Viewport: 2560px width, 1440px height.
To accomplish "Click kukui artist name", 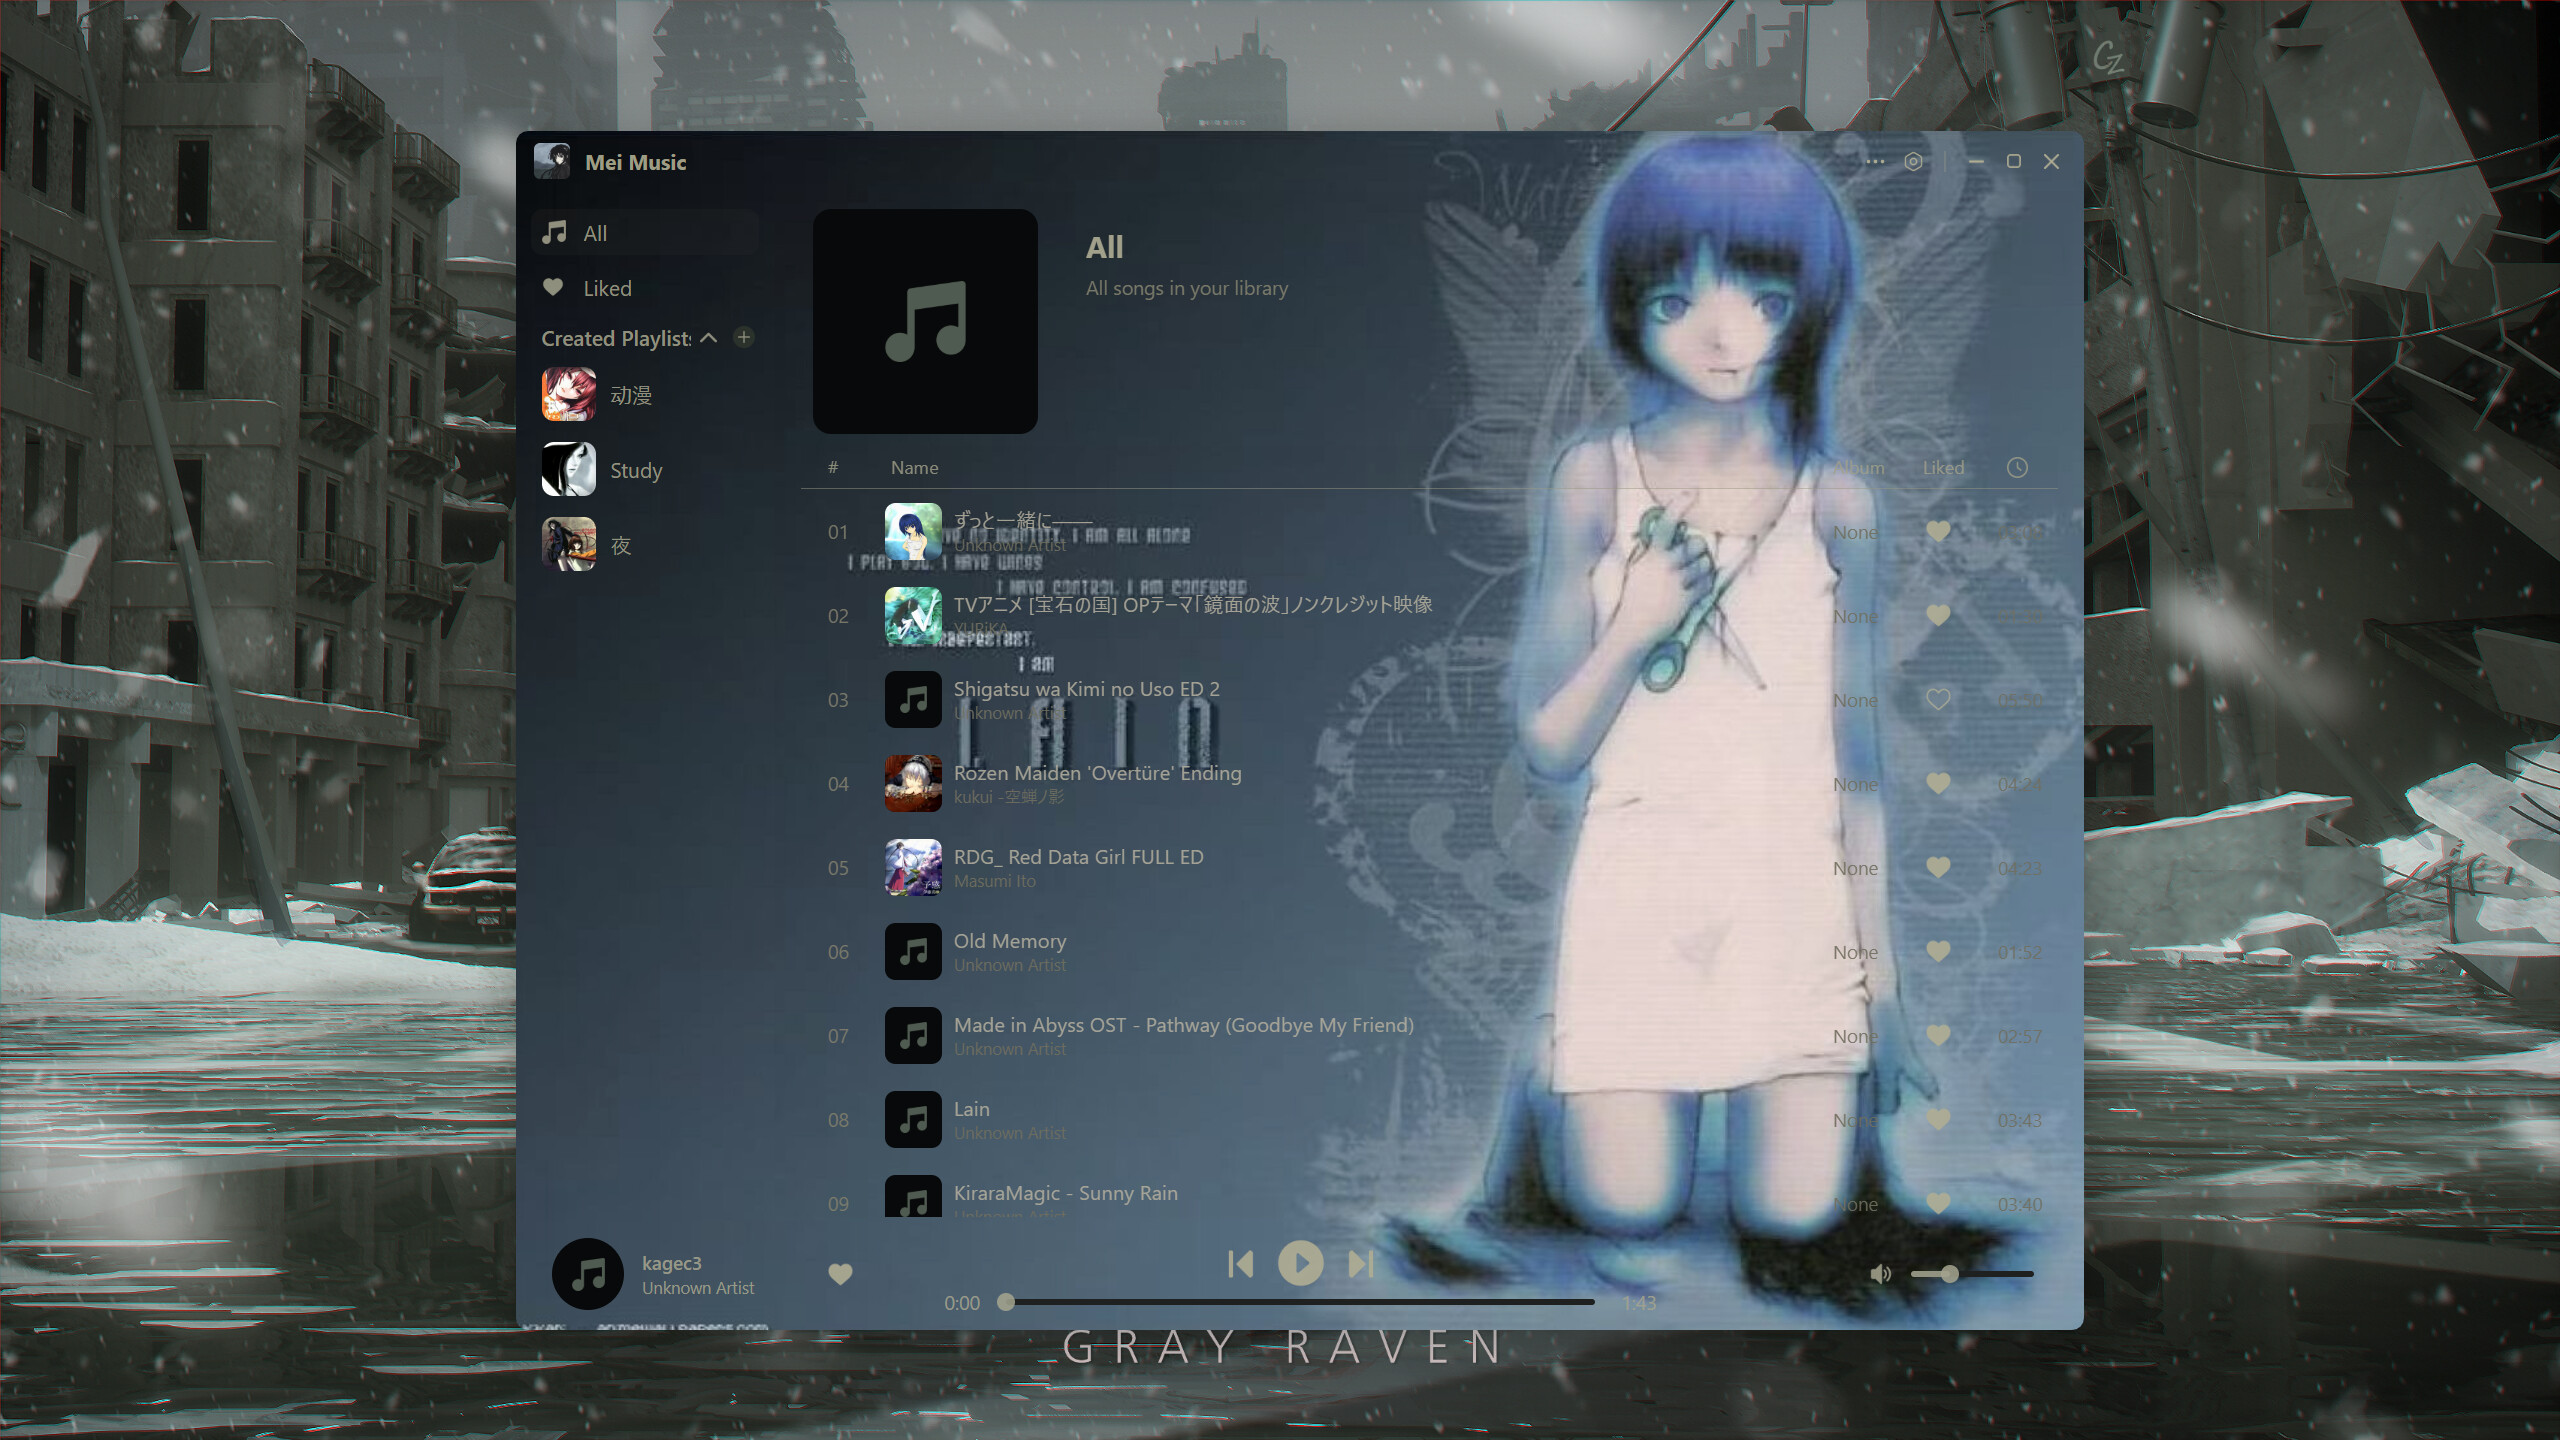I will [x=1009, y=797].
